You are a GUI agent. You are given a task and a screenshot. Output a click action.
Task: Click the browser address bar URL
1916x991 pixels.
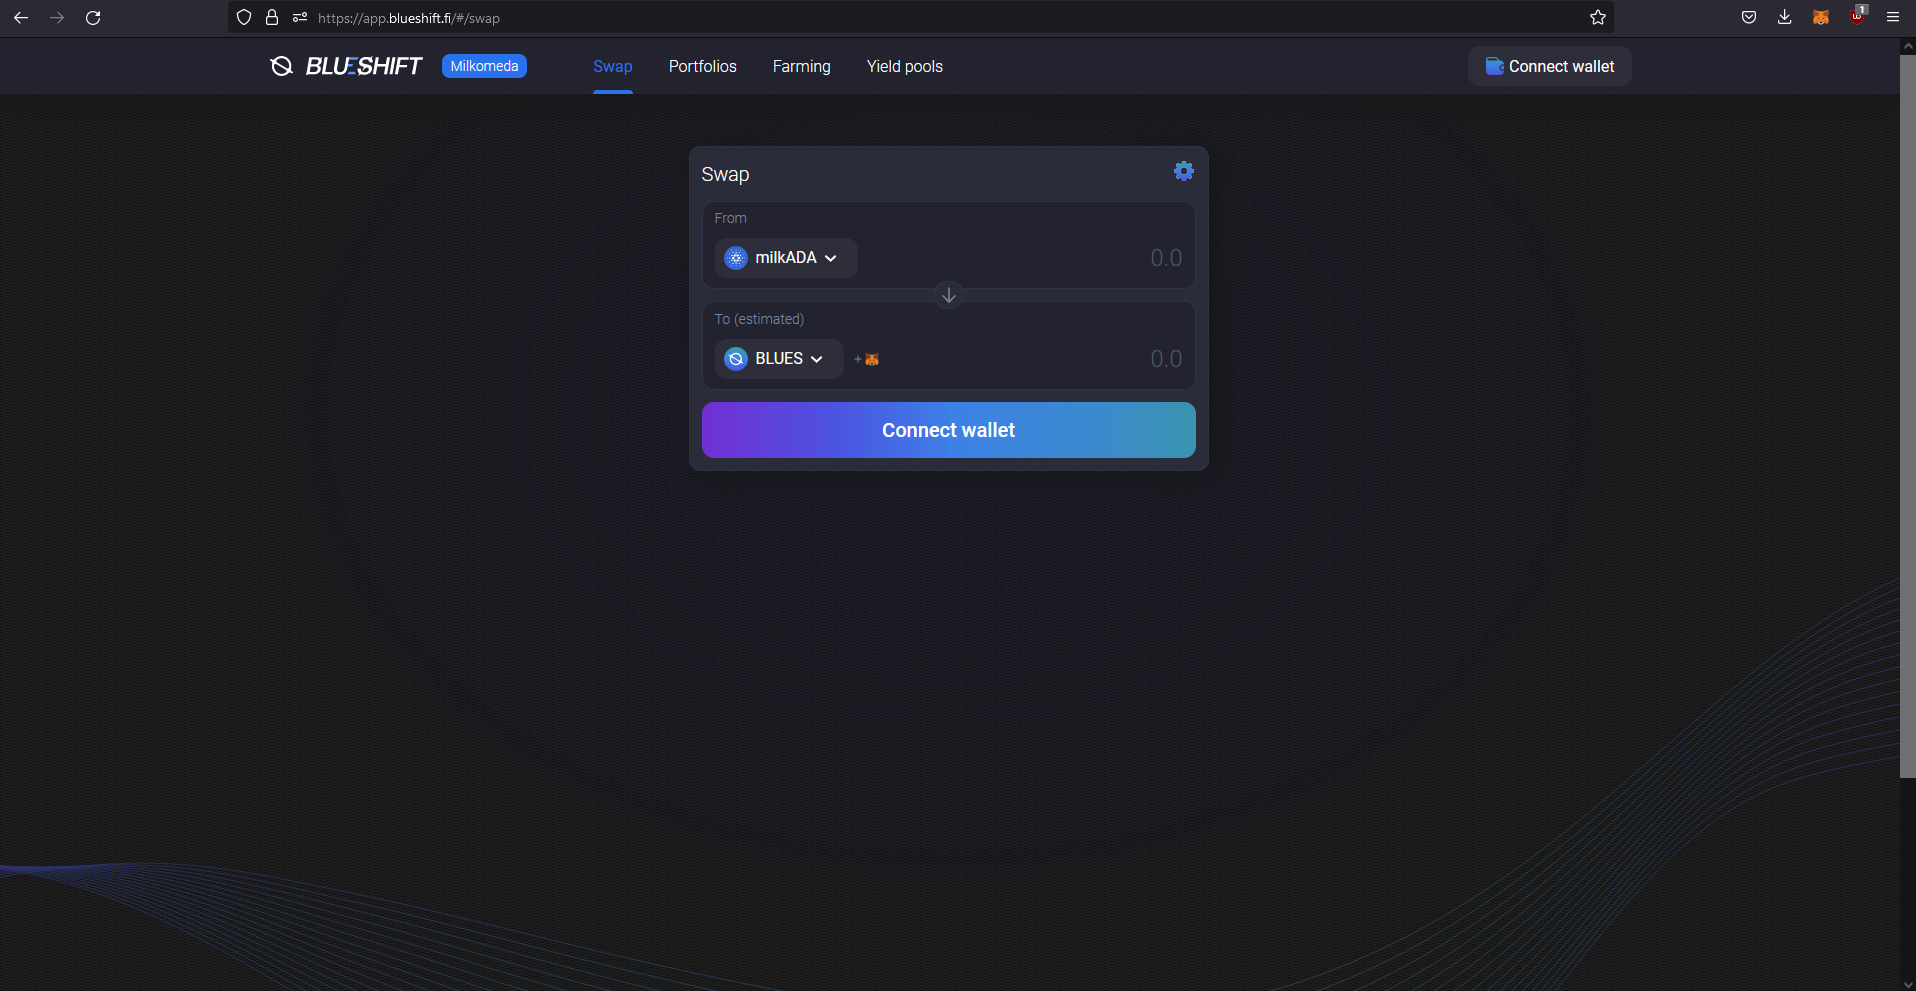(409, 18)
